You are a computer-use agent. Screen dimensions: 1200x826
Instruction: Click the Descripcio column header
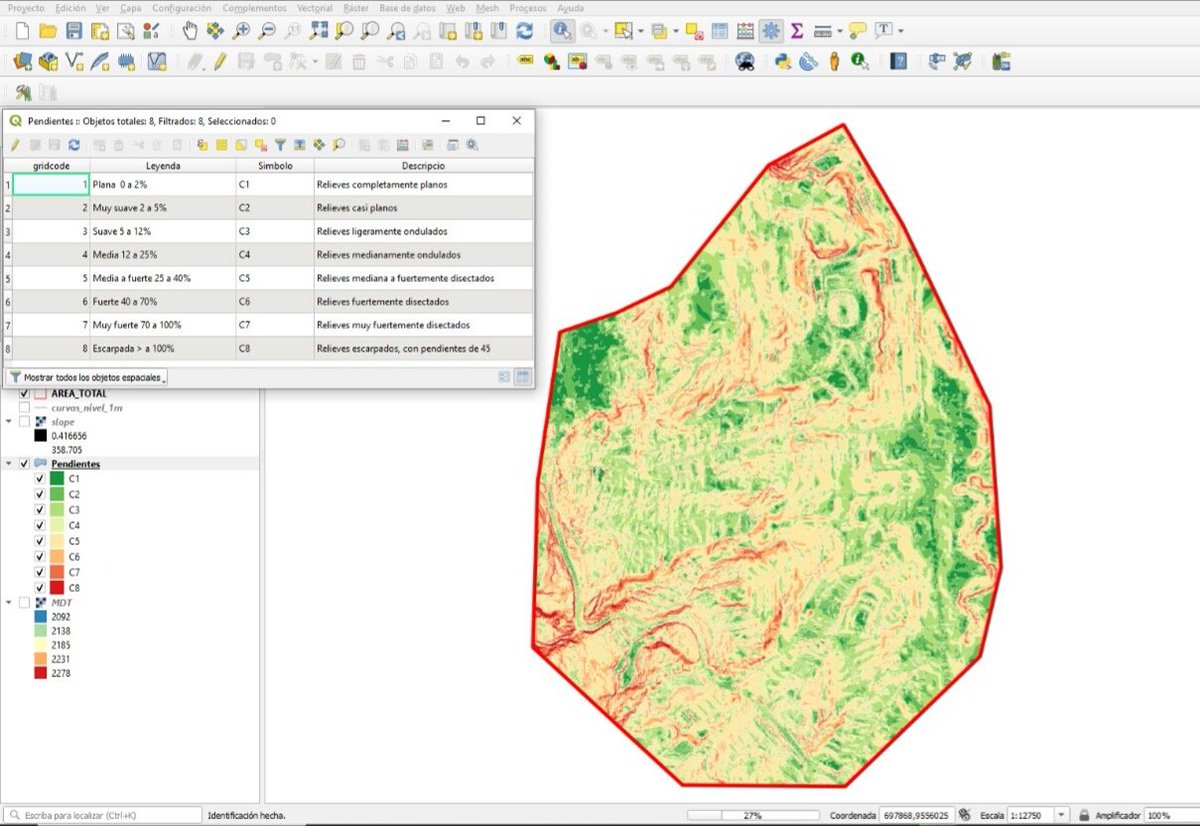click(423, 165)
